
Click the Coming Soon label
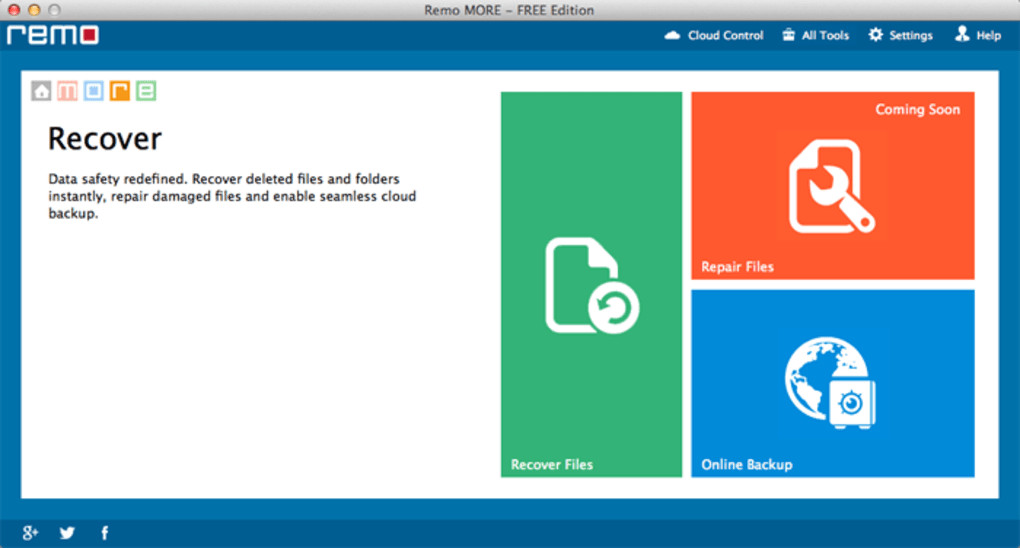[x=917, y=109]
